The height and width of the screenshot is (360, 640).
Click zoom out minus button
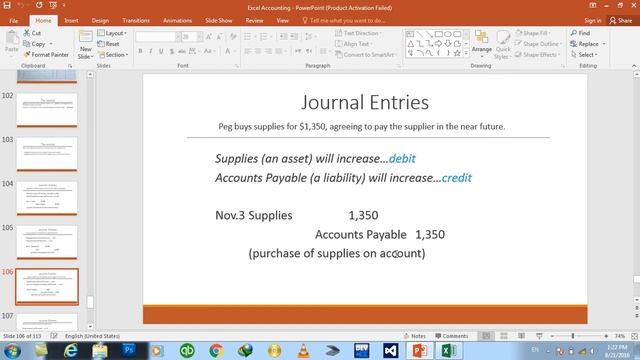552,336
